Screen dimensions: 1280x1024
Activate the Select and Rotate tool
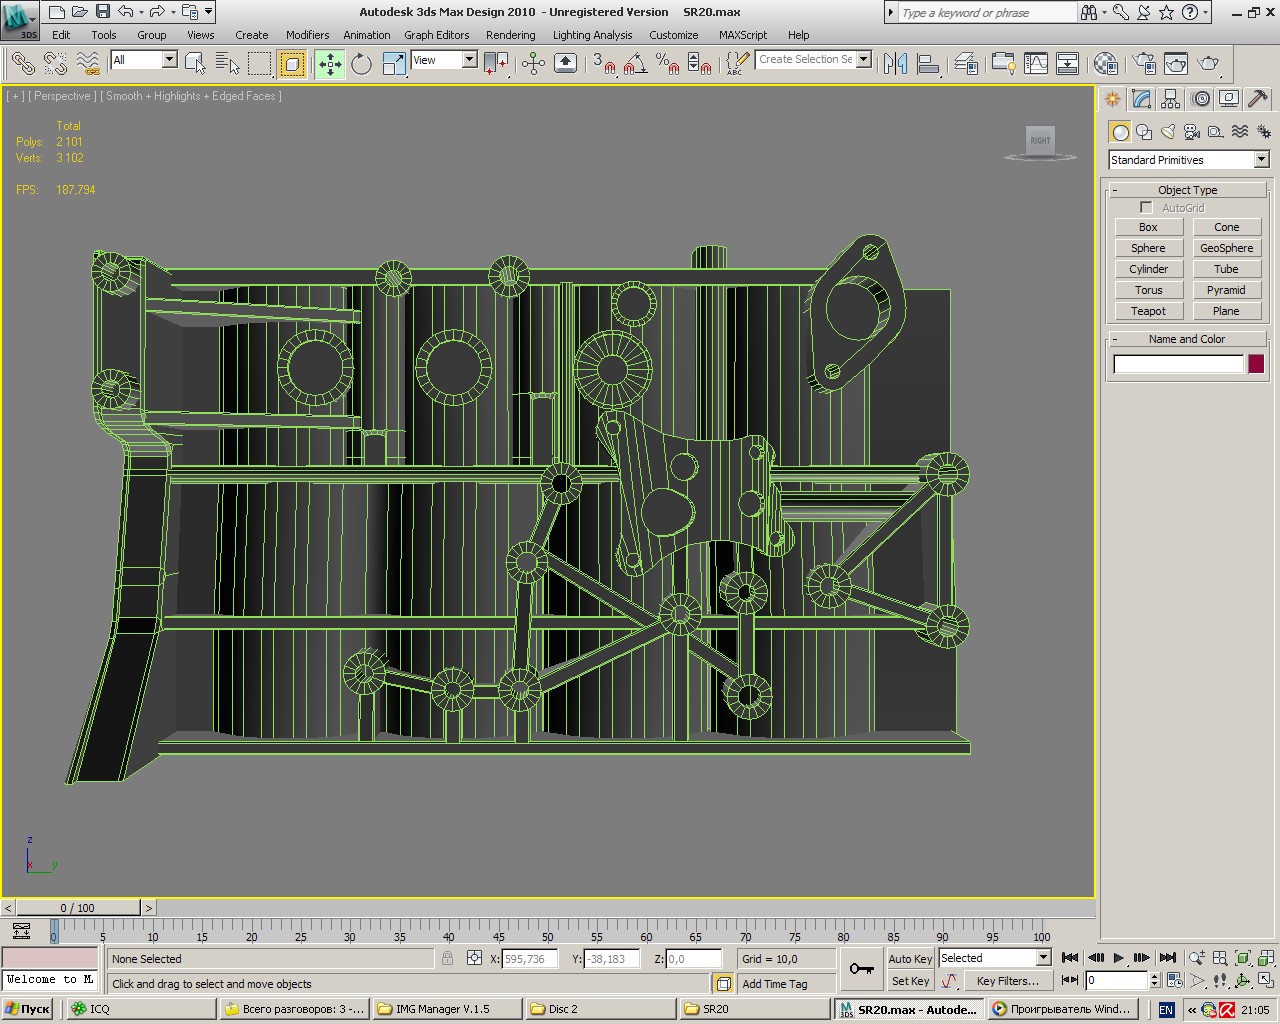(x=361, y=64)
